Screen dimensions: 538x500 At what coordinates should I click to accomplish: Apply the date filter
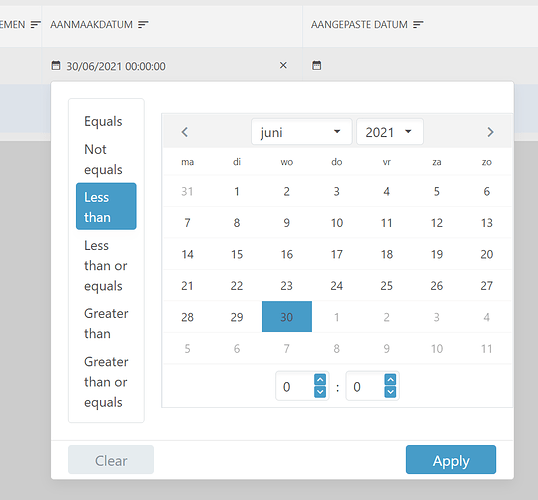451,460
